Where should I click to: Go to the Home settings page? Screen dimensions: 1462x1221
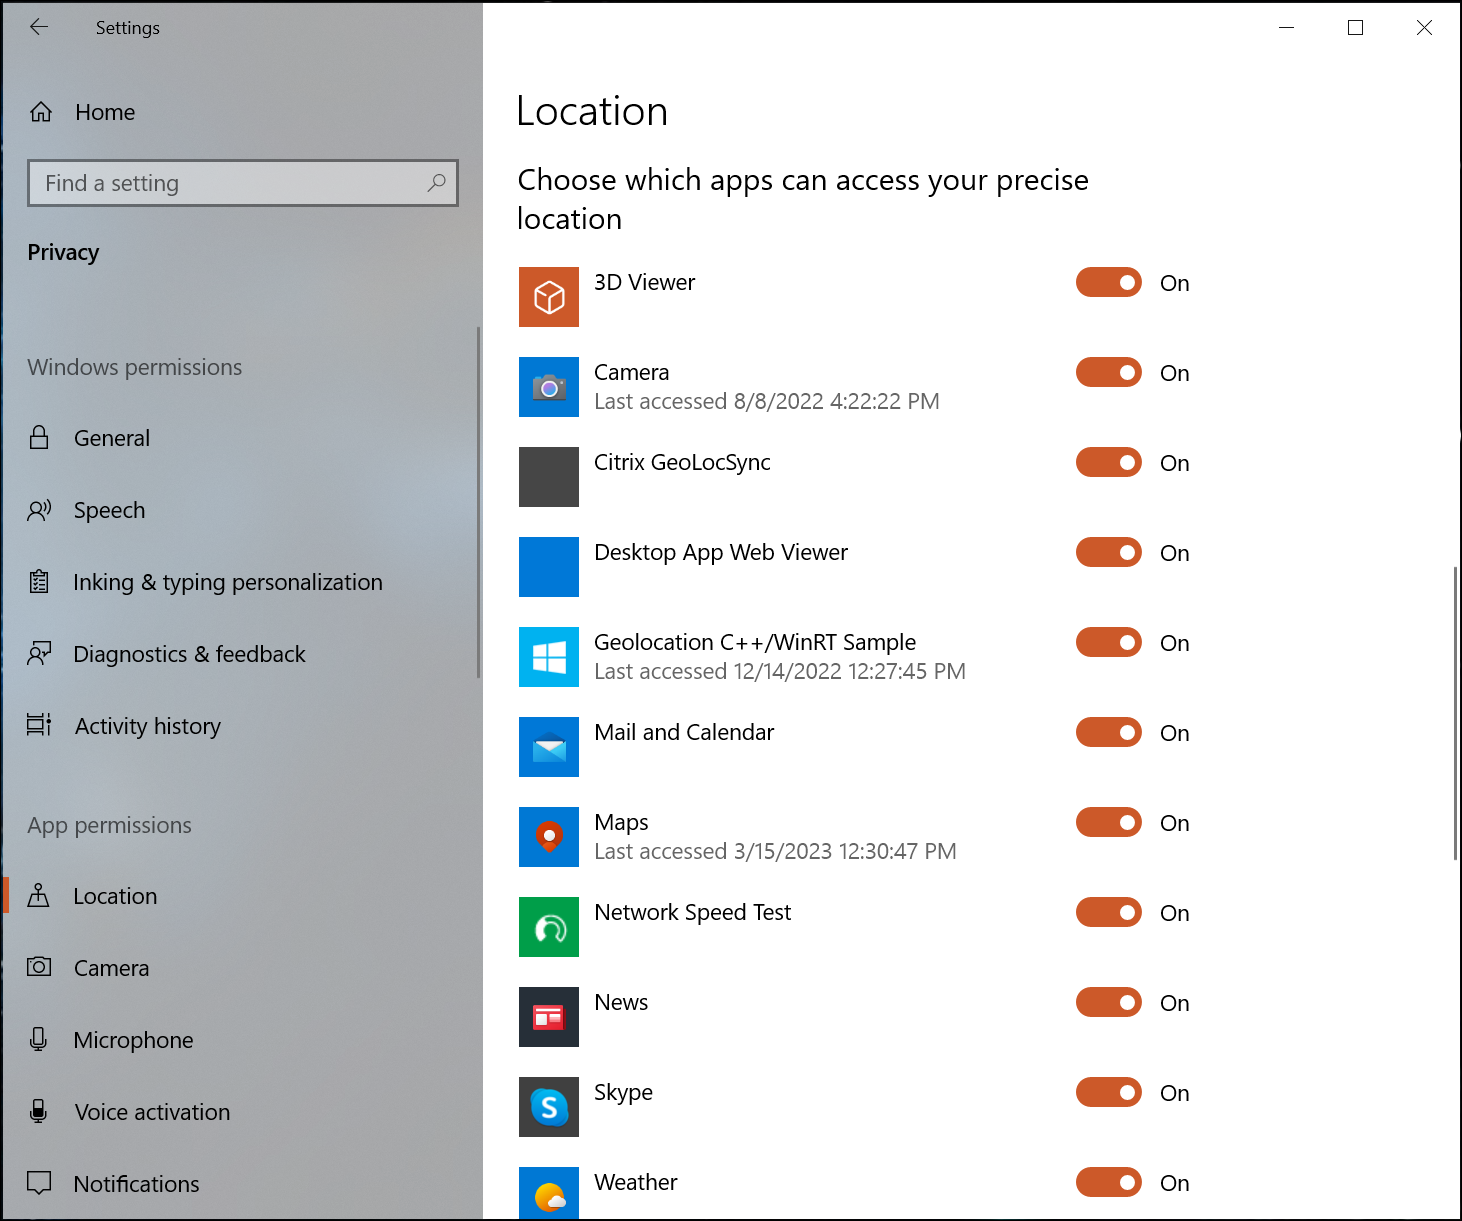point(105,112)
